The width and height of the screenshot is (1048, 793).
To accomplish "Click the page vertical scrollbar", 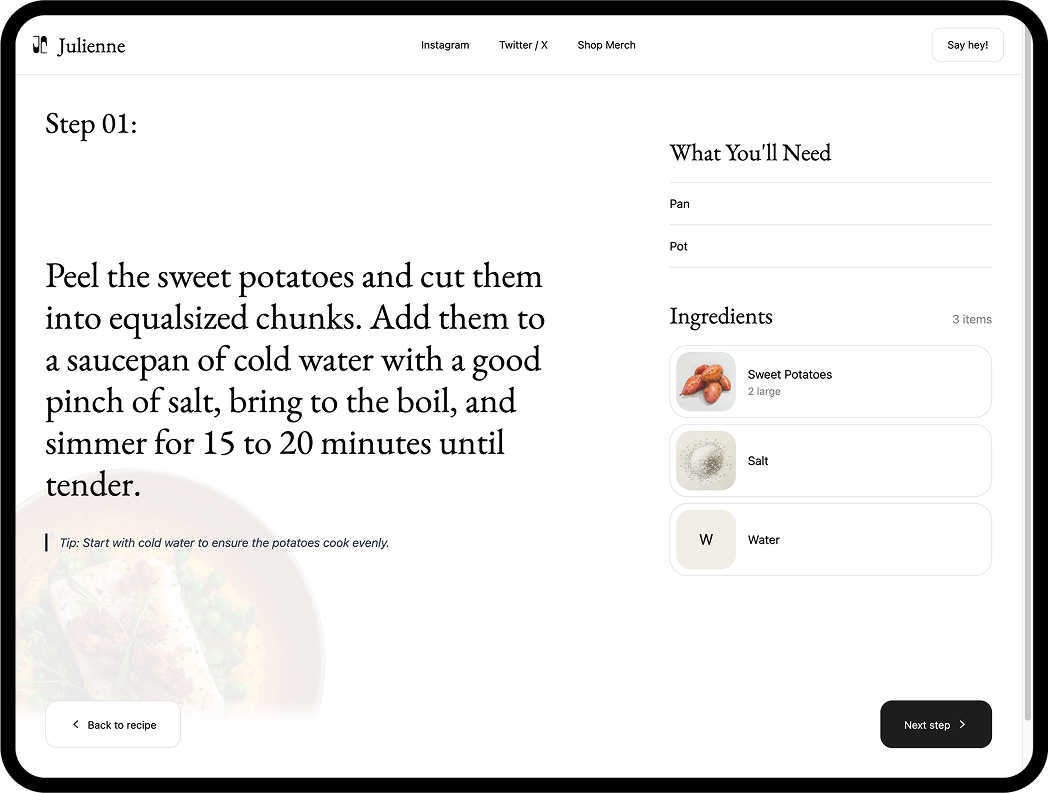I will tap(1027, 400).
